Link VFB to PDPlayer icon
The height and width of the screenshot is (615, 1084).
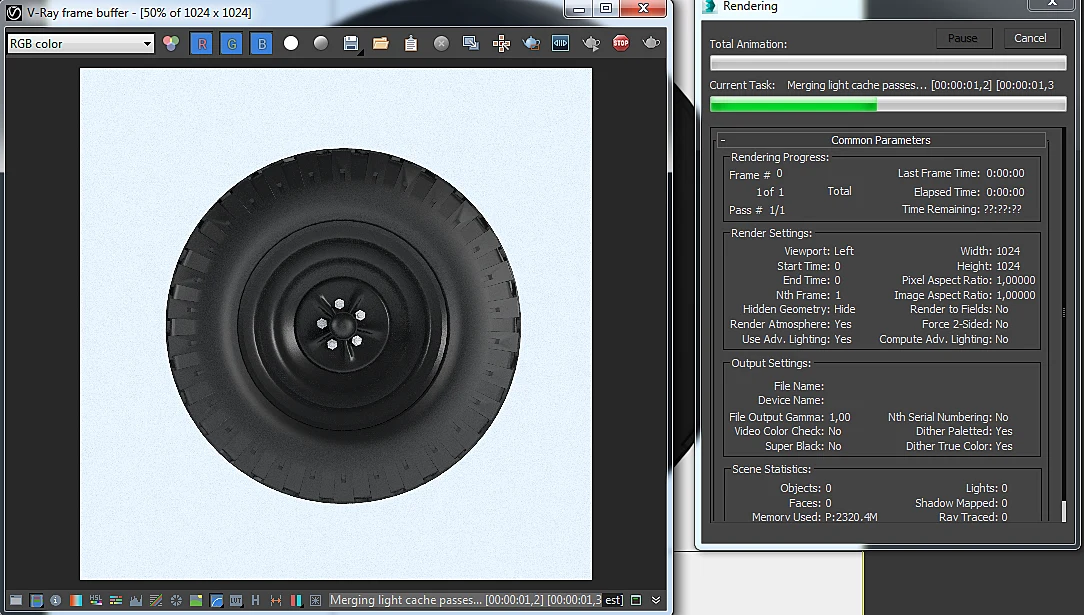click(561, 44)
